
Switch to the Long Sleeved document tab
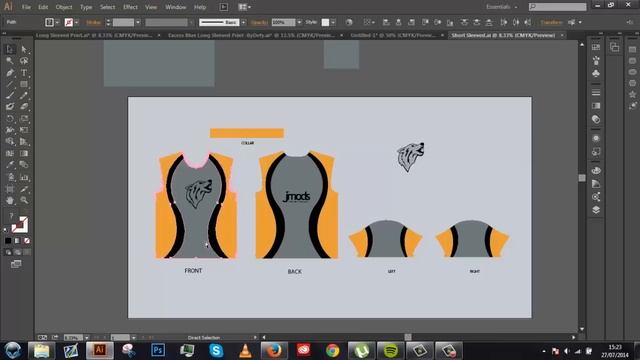94,36
